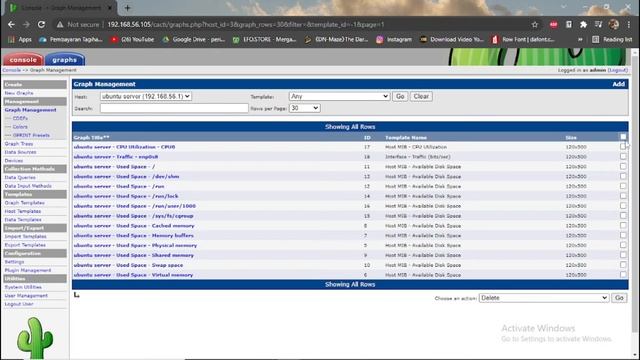Open the red adblock extension icon
The height and width of the screenshot is (360, 640).
[x=553, y=24]
